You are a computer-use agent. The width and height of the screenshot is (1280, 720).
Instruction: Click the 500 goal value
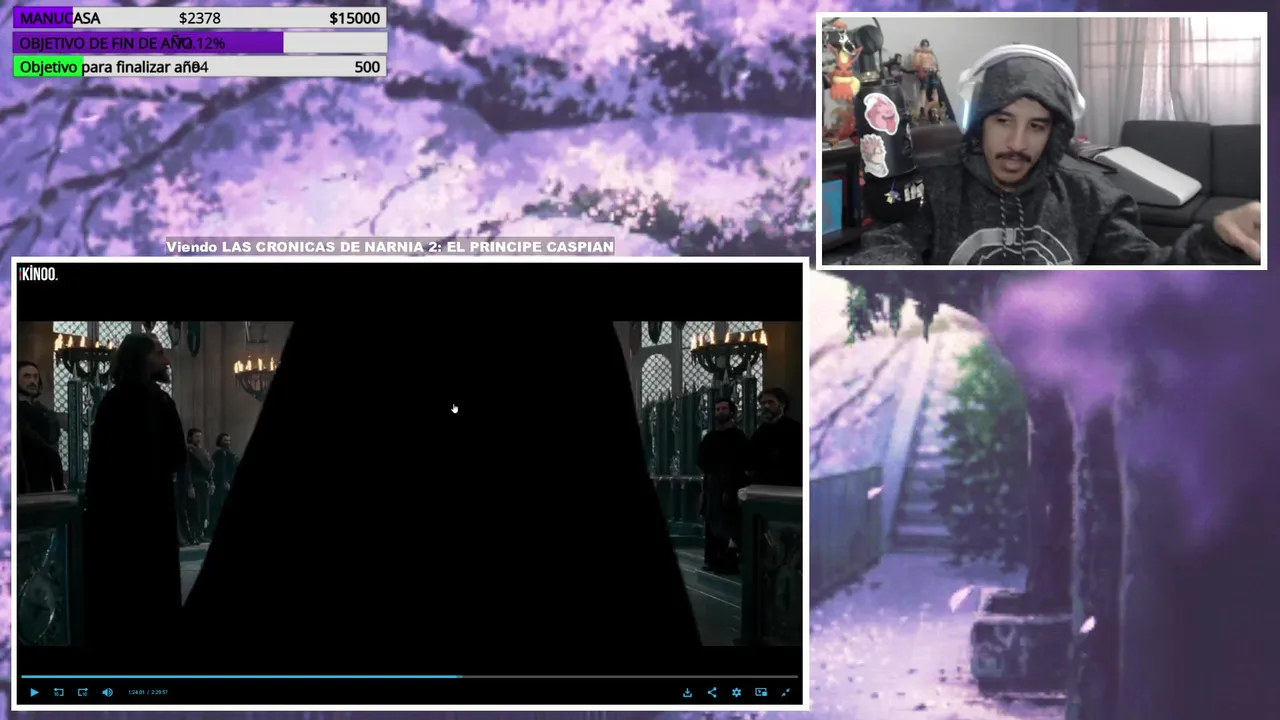tap(367, 67)
